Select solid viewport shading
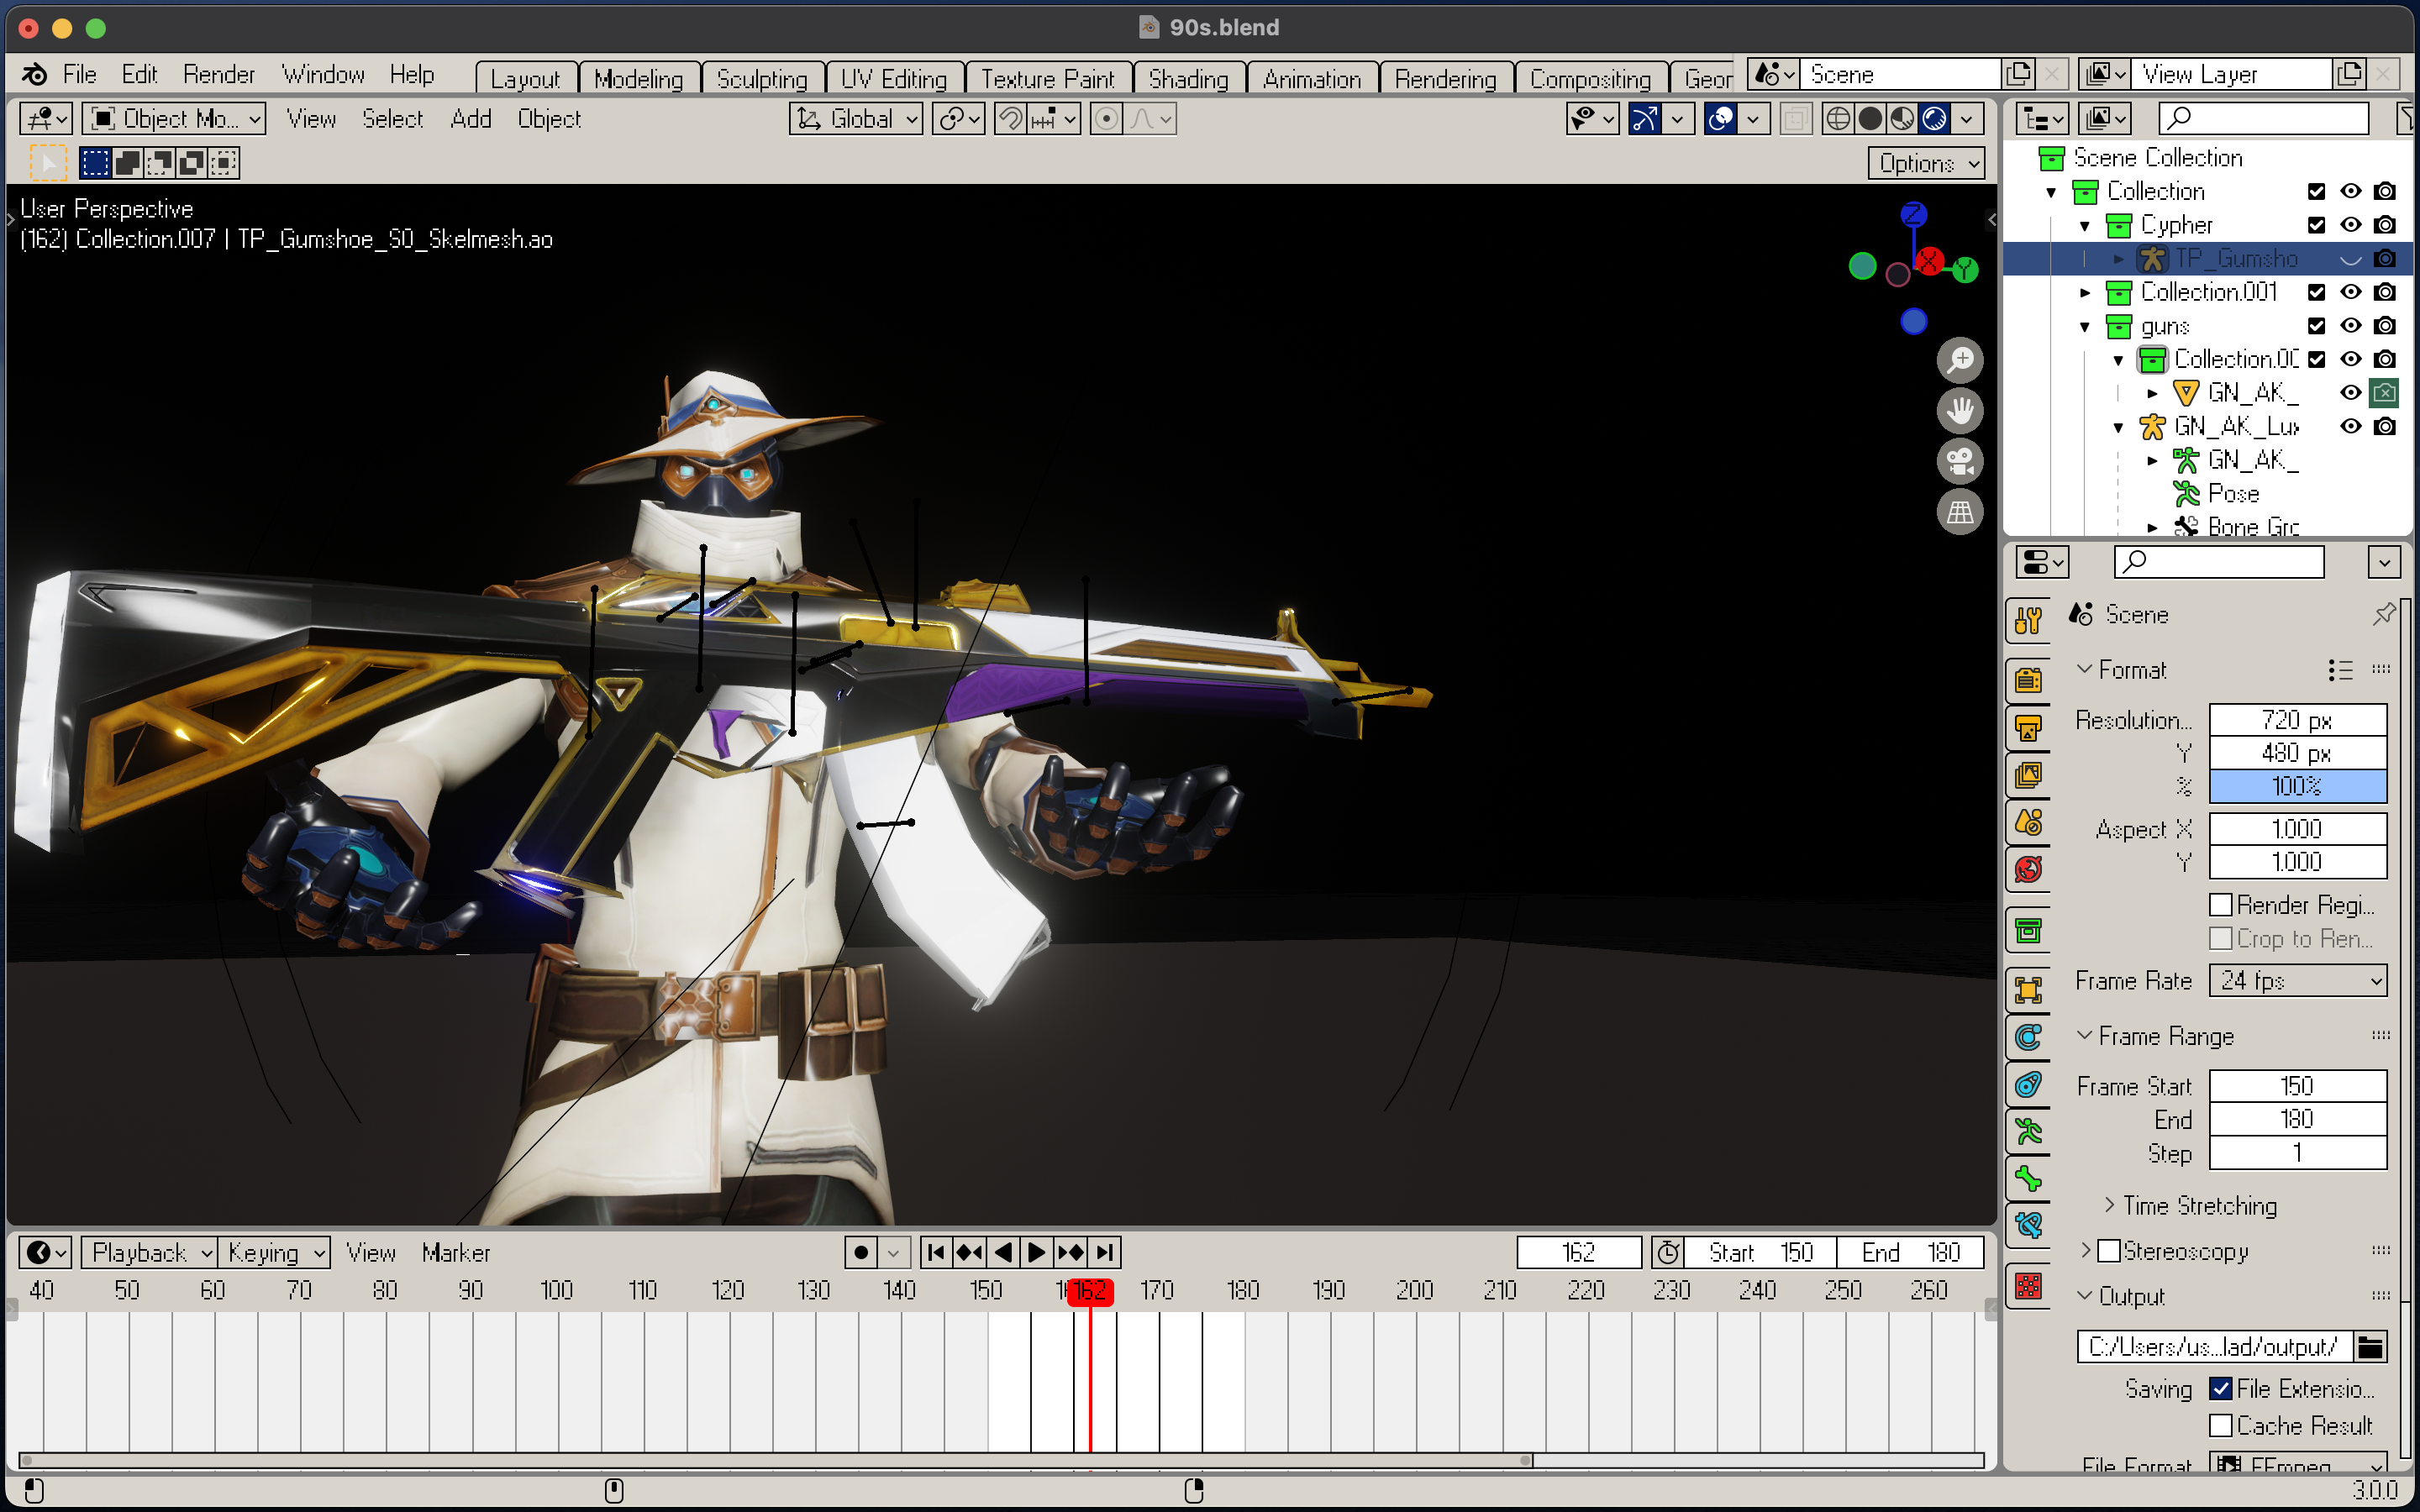Screen dimensions: 2420x1512 pyautogui.click(x=1869, y=119)
